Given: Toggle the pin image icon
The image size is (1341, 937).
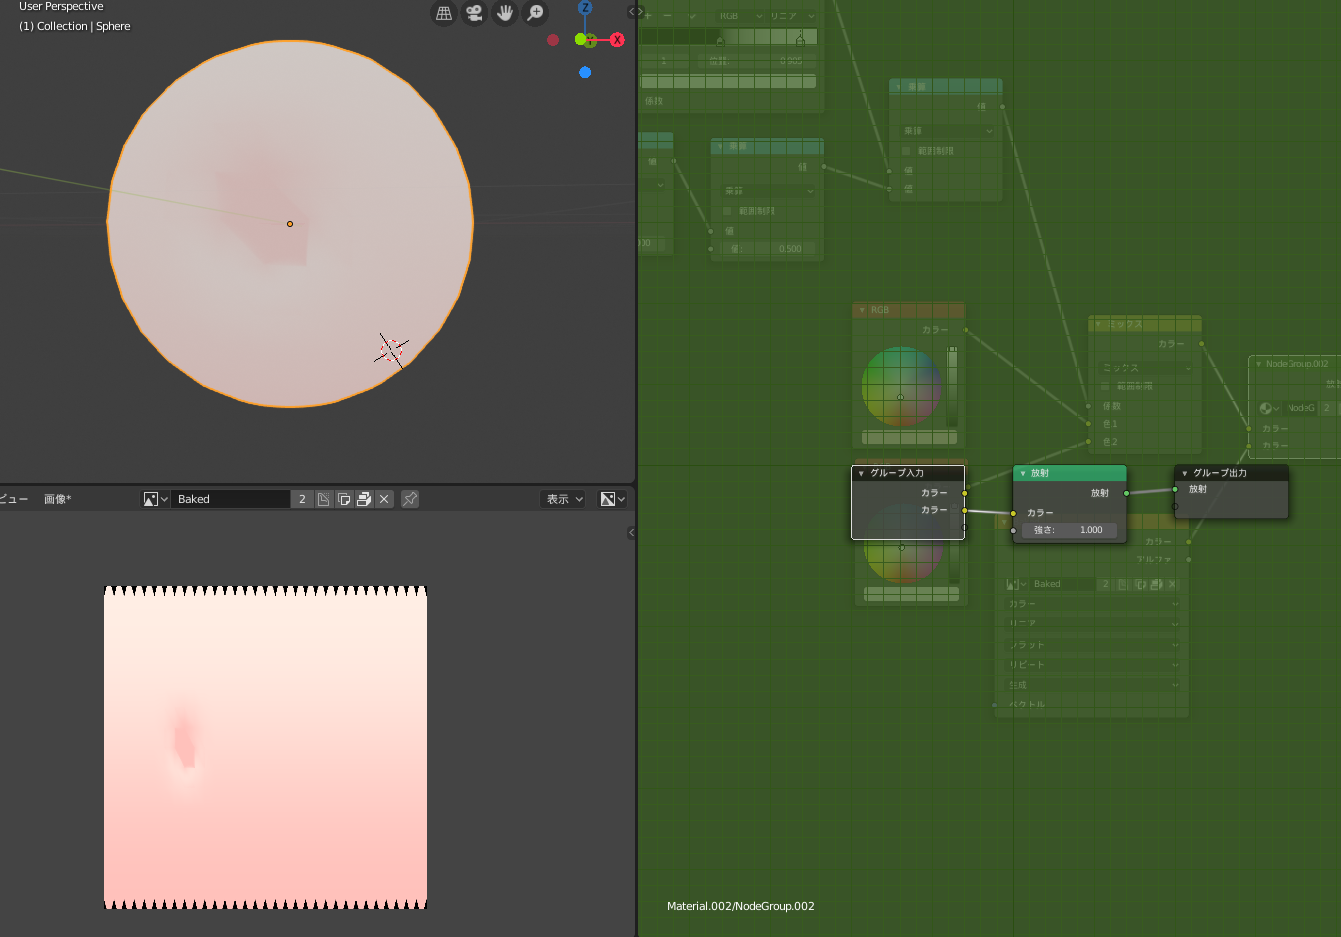Looking at the screenshot, I should [x=410, y=499].
